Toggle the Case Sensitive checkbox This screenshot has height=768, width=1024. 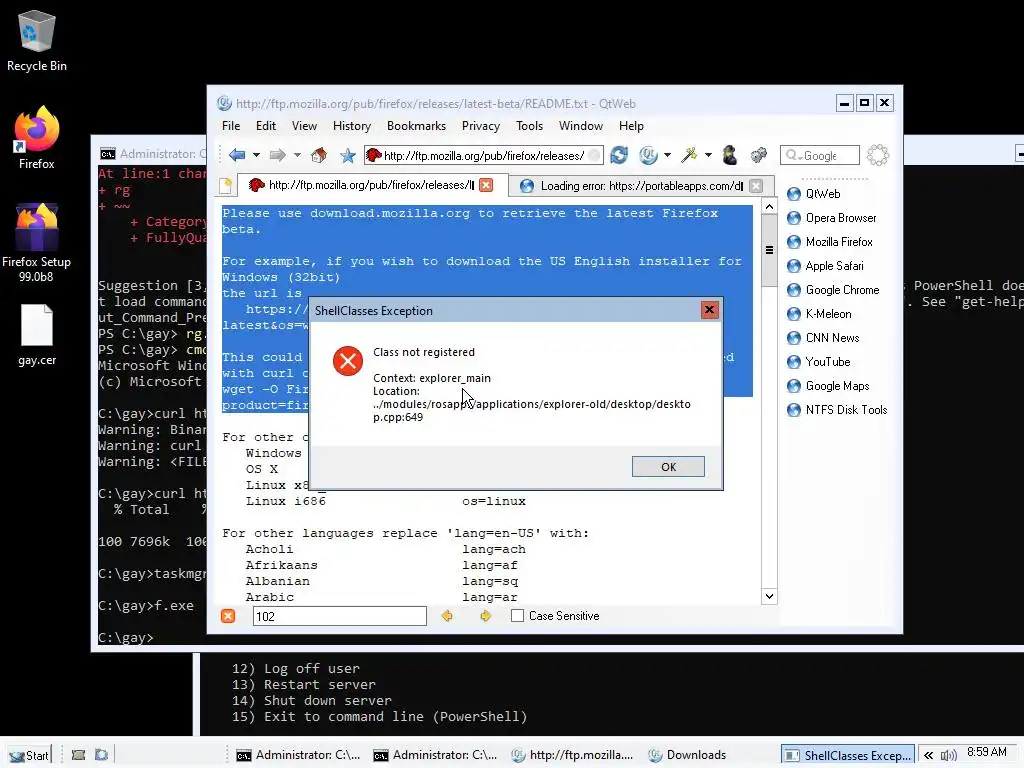click(517, 616)
